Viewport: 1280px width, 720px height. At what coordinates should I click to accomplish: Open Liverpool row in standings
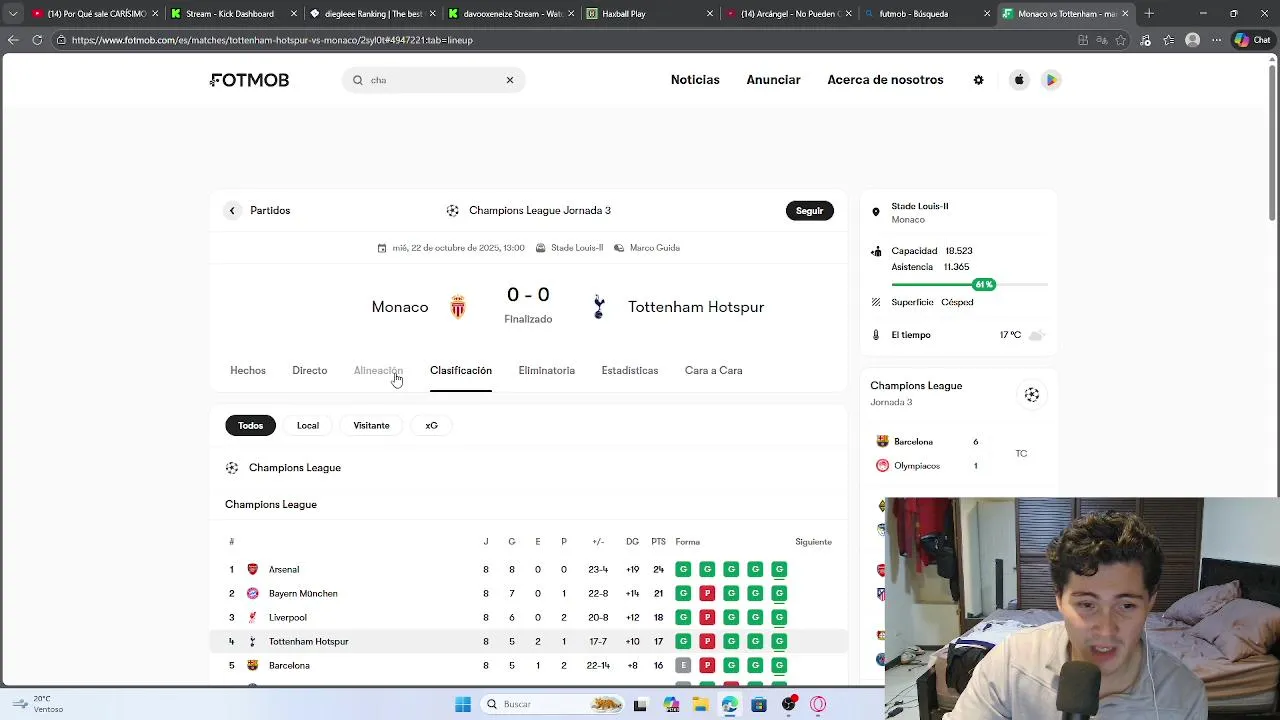[x=528, y=617]
